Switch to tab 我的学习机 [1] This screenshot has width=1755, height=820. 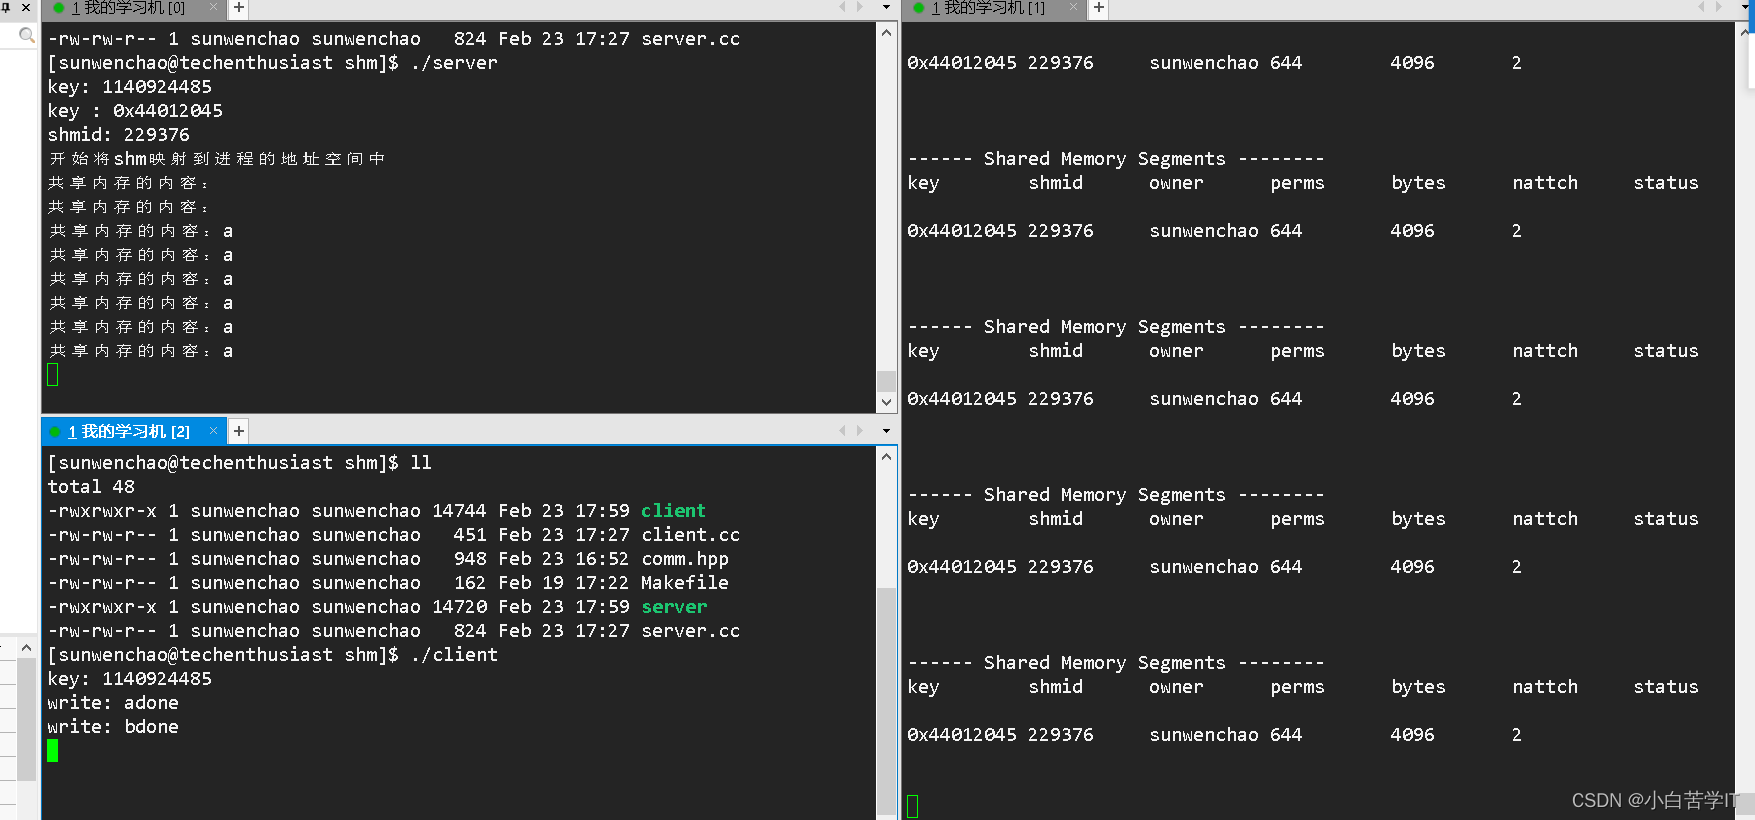pyautogui.click(x=988, y=8)
